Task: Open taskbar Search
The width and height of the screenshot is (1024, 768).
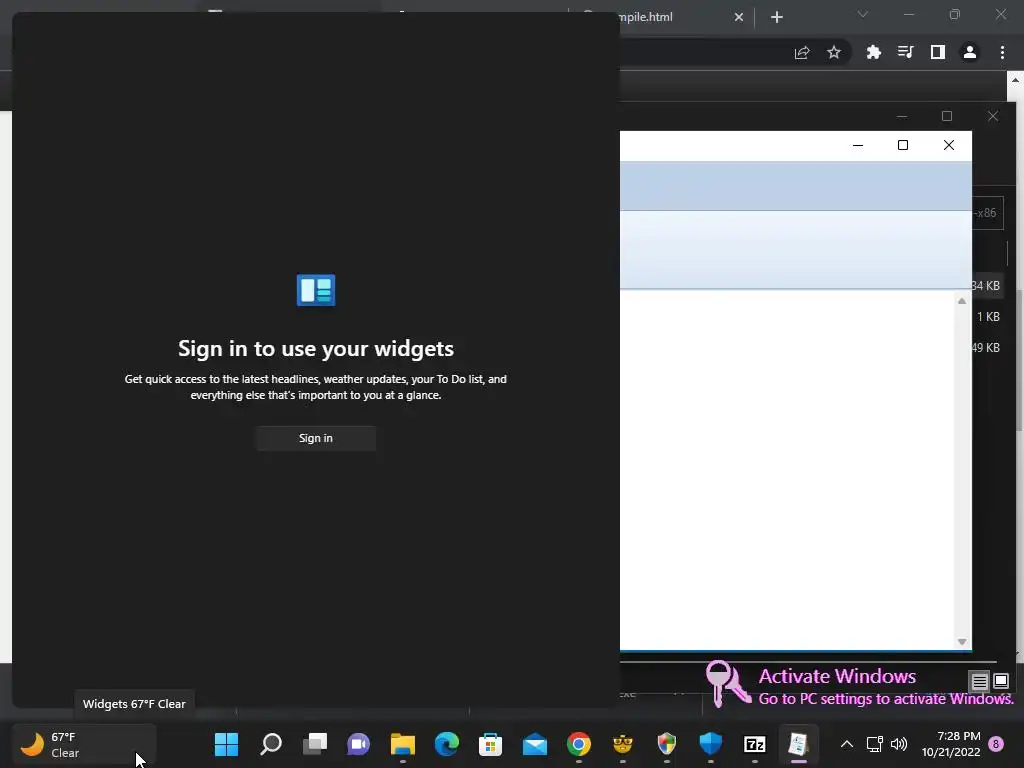Action: pos(270,744)
